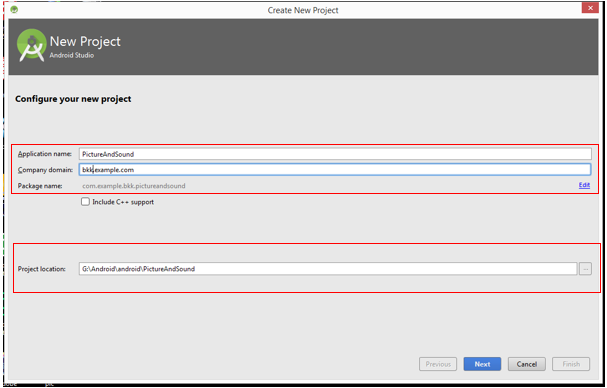Image resolution: width=607 pixels, height=388 pixels.
Task: Click inside the Company domain field
Action: tap(335, 170)
